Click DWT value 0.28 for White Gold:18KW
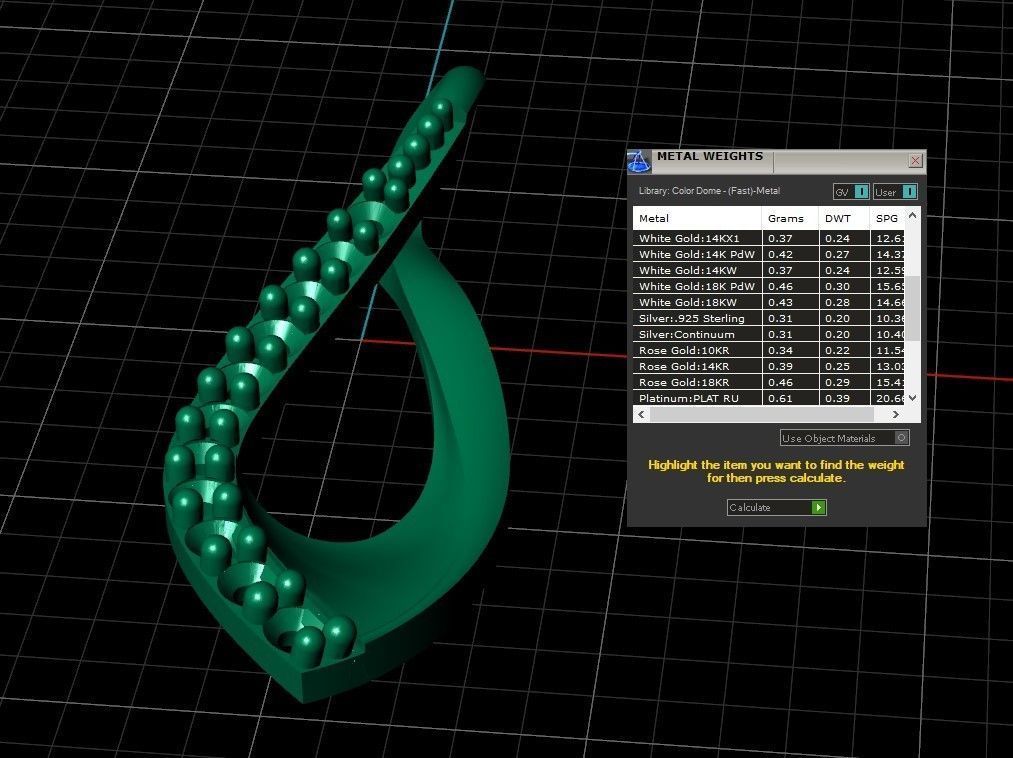Image resolution: width=1013 pixels, height=758 pixels. click(837, 302)
